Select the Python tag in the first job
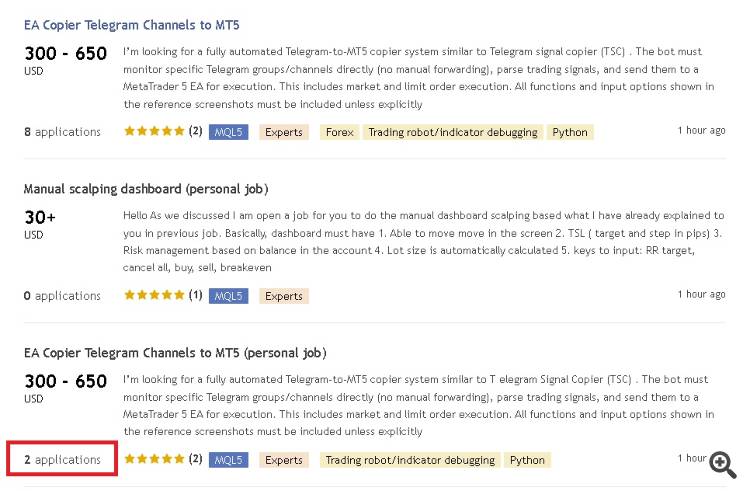750x491 pixels. click(570, 132)
